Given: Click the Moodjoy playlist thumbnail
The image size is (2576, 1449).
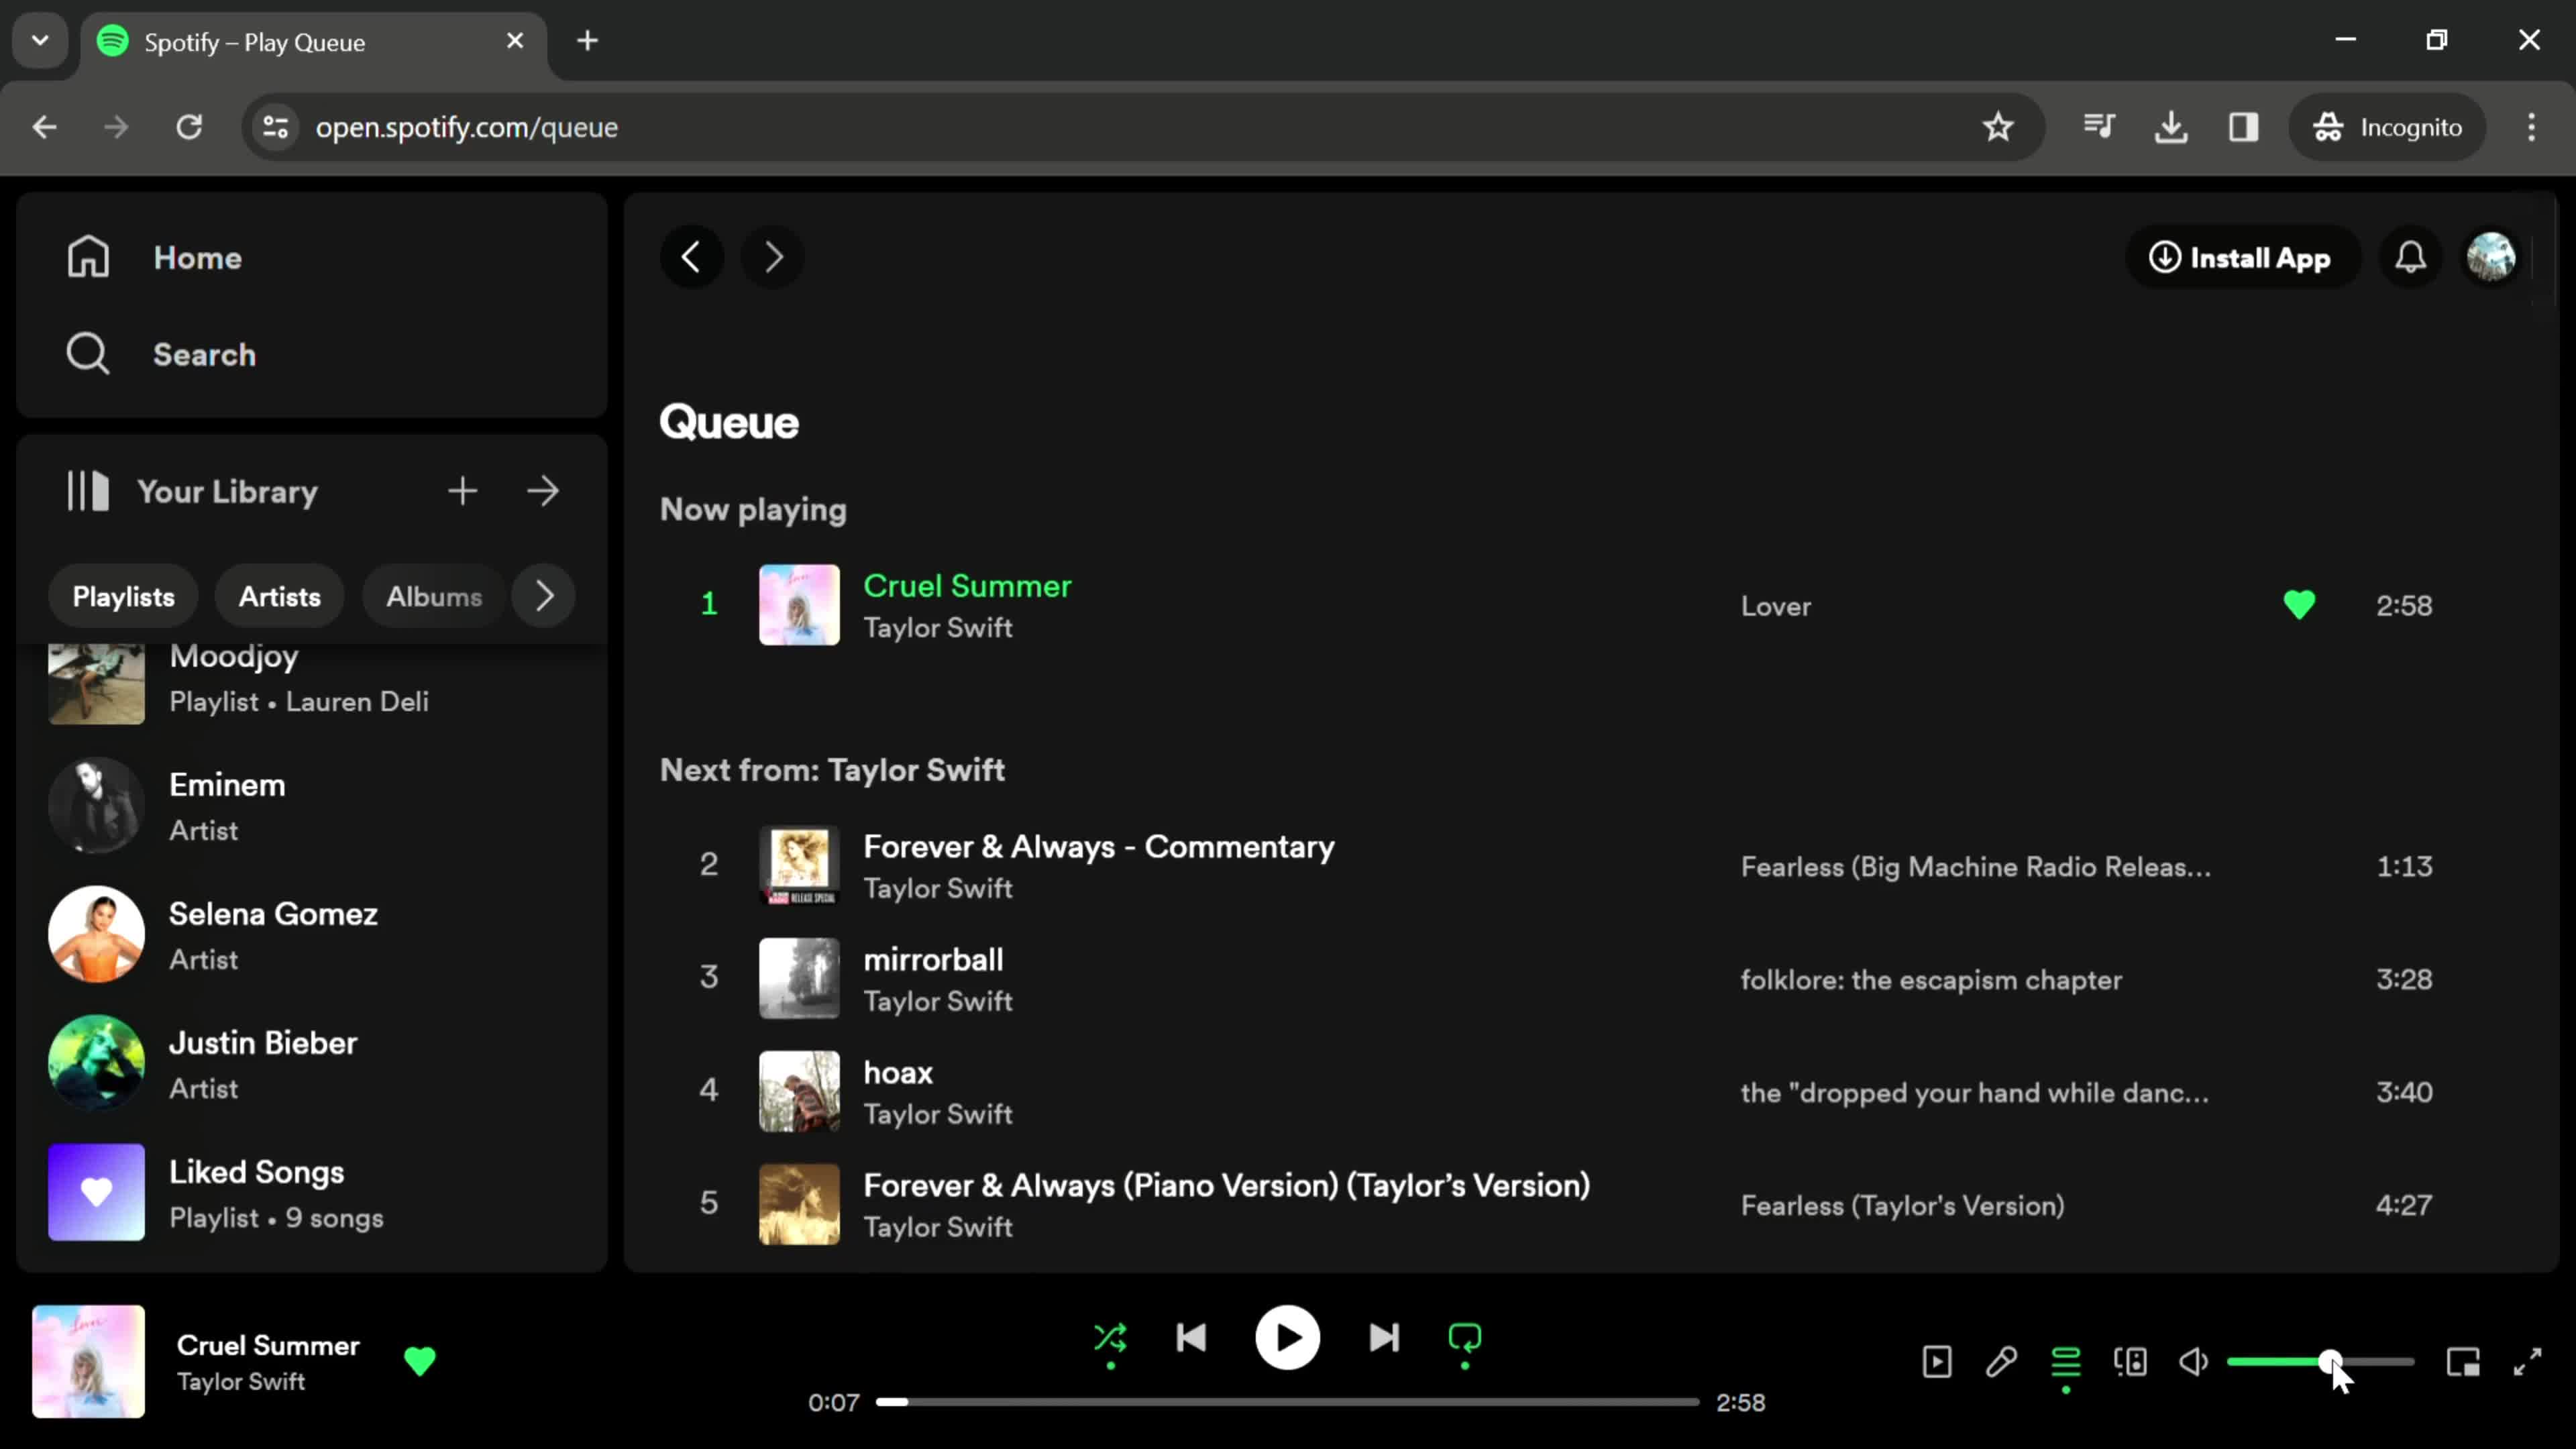Looking at the screenshot, I should [95, 678].
